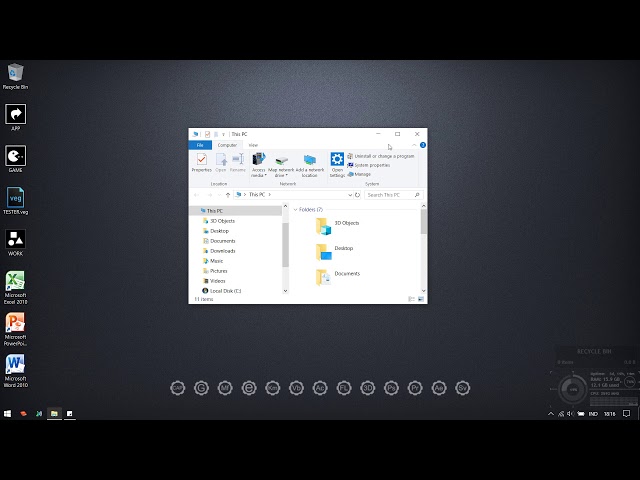Viewport: 640px width, 480px height.
Task: Launch Microsoft Excel 2010 shortcut
Action: [16, 287]
